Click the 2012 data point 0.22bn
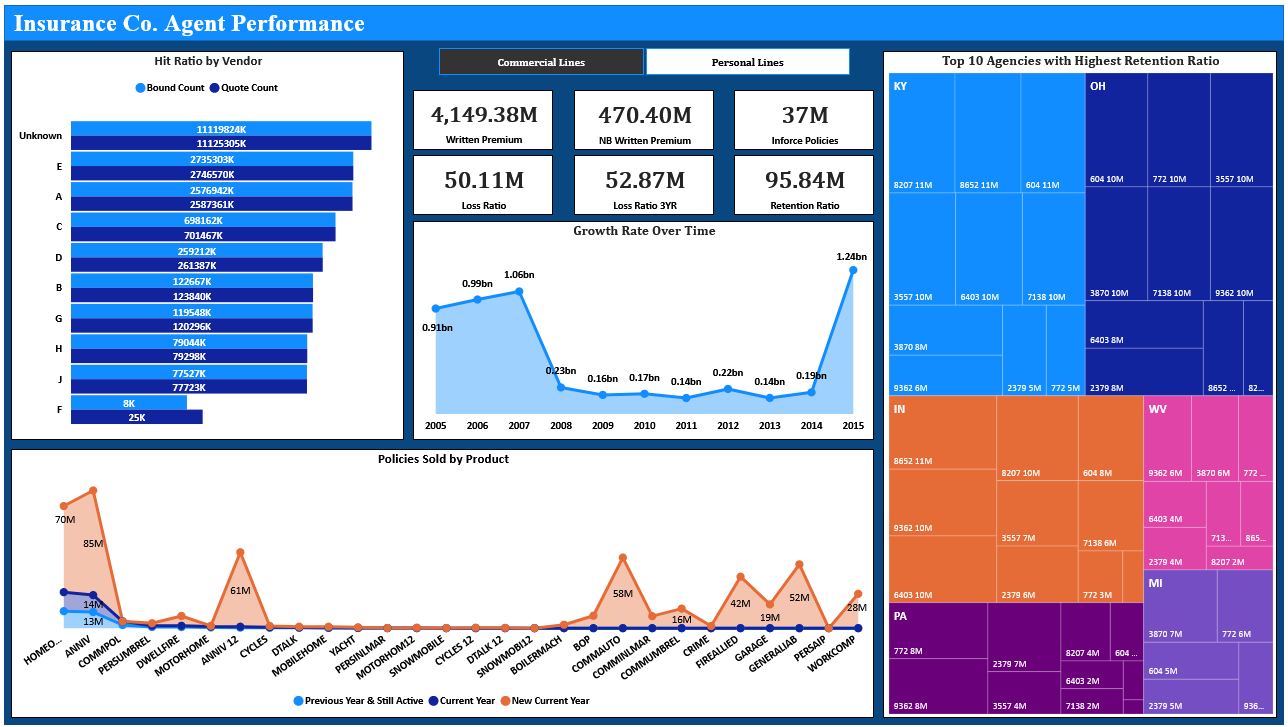 coord(728,388)
